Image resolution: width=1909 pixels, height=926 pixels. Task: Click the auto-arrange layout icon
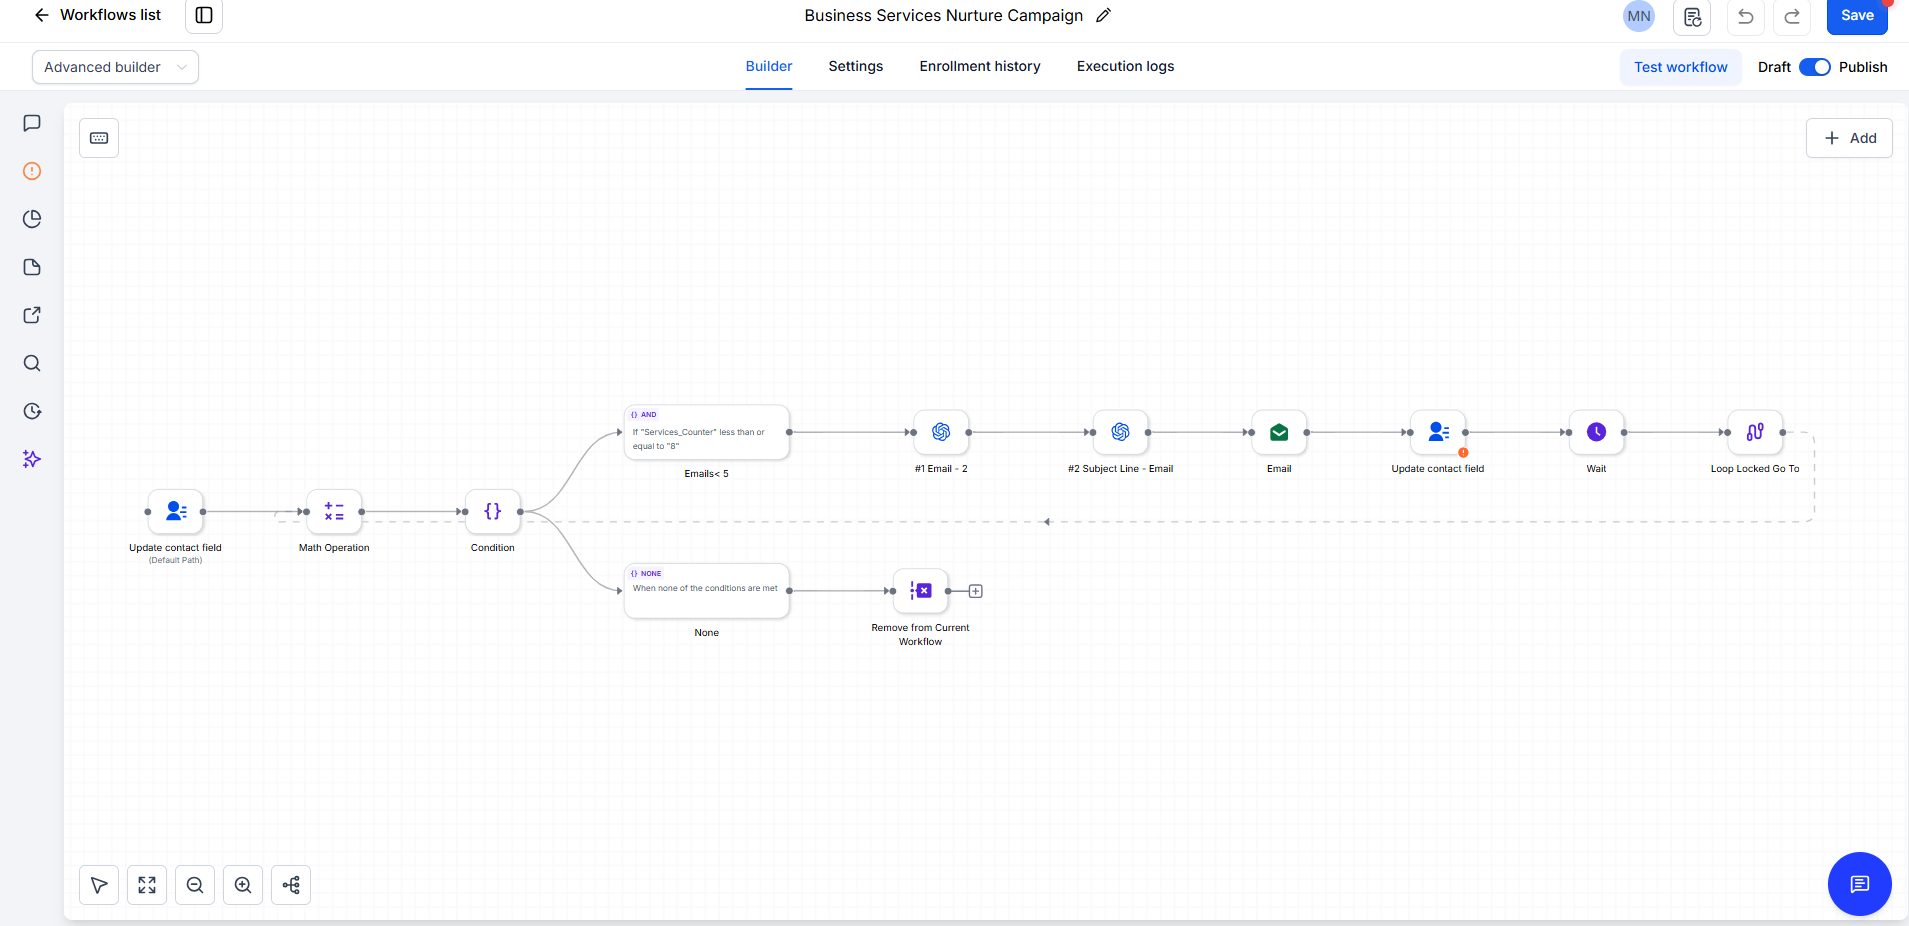coord(291,885)
